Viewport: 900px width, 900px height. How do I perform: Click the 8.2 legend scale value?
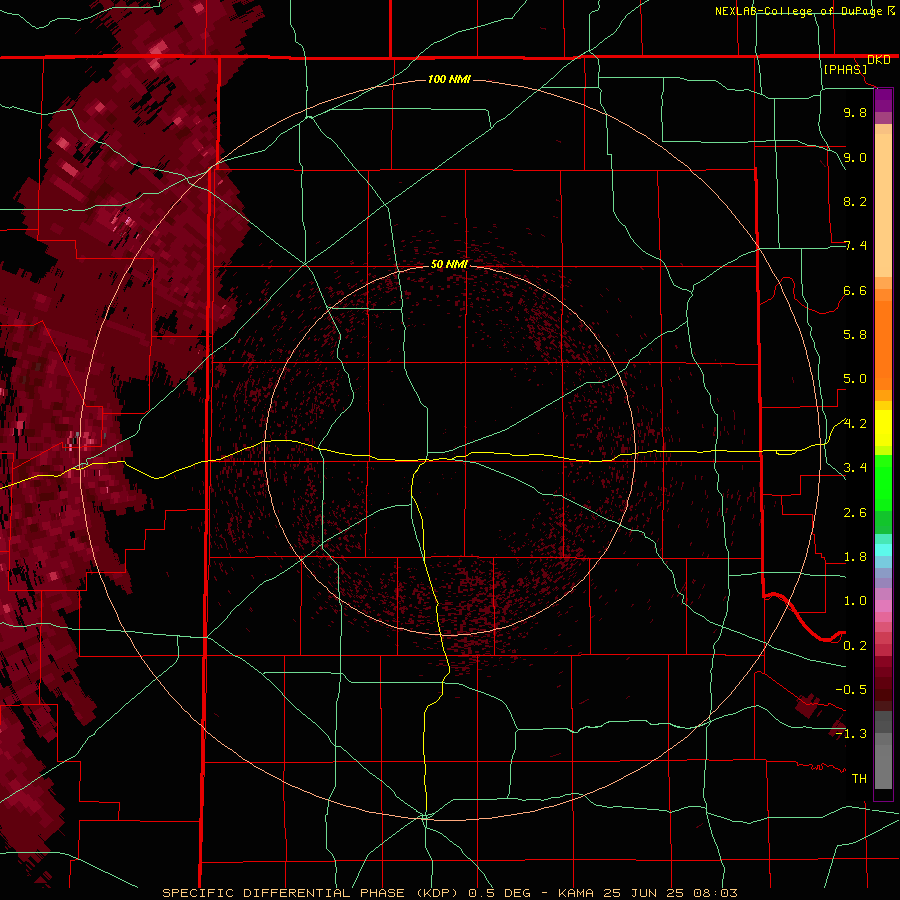tap(855, 201)
